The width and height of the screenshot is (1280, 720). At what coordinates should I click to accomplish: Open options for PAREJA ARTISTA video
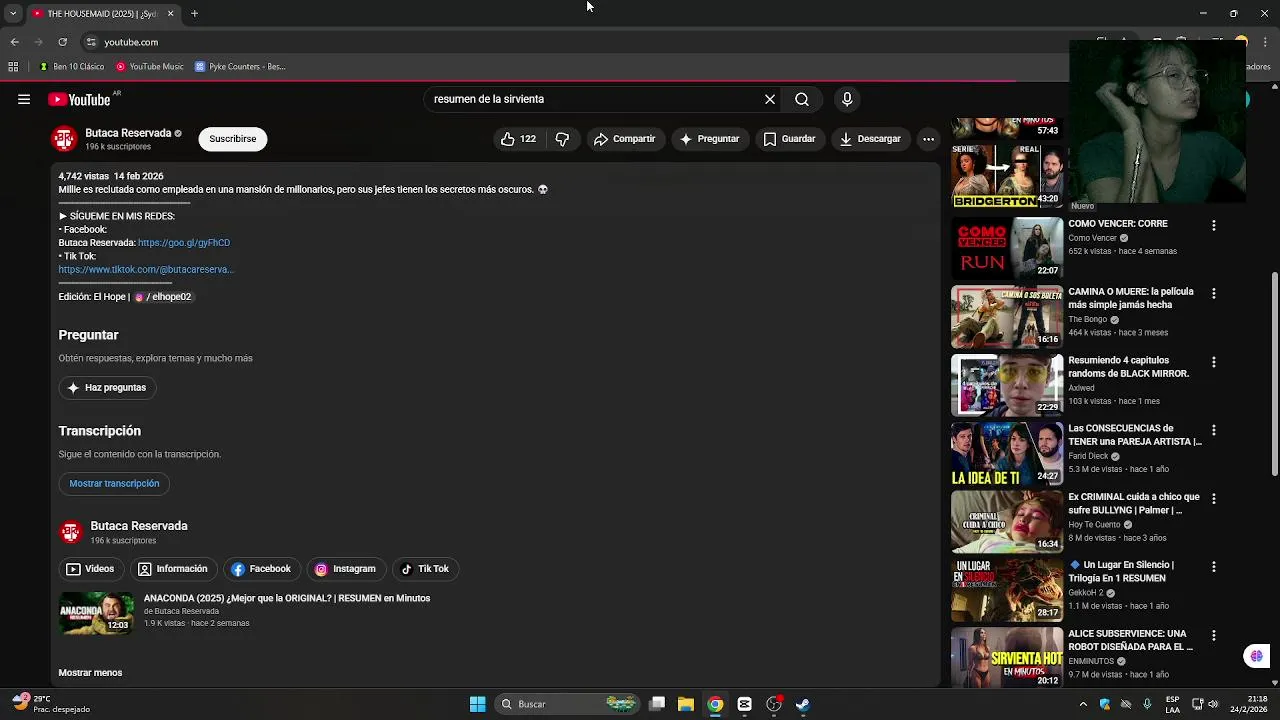pos(1214,430)
